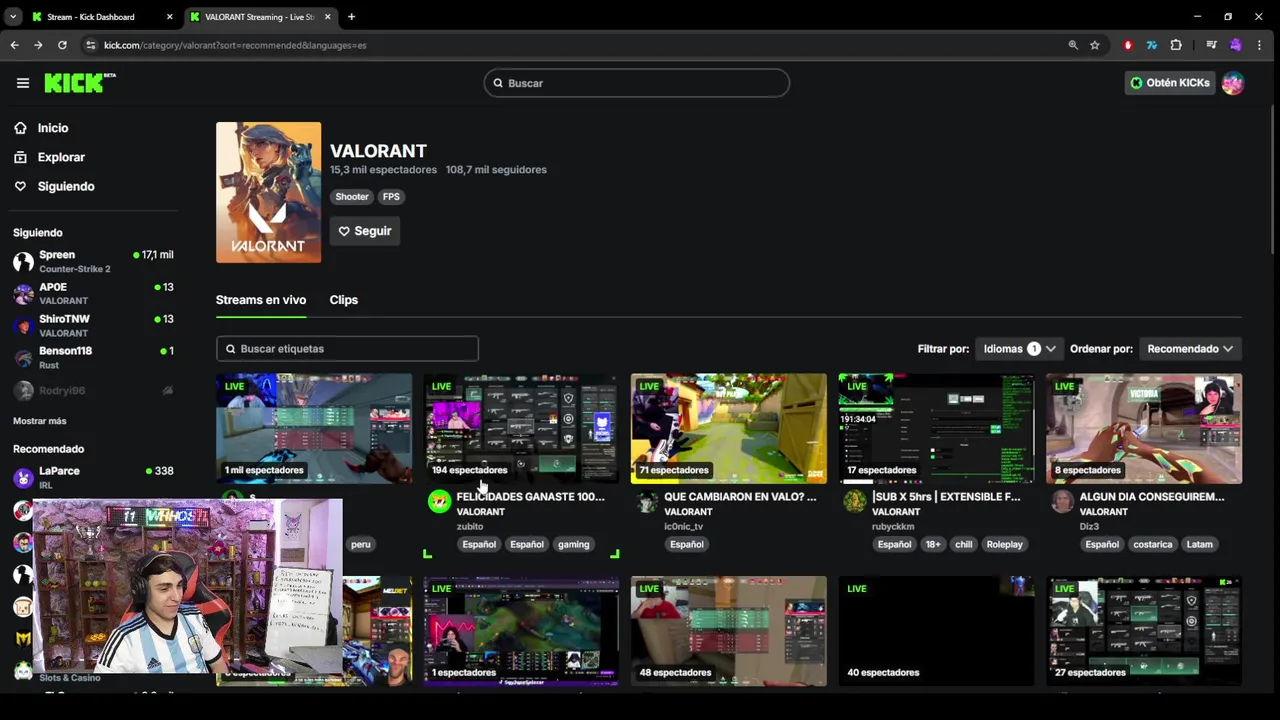Image resolution: width=1280 pixels, height=720 pixels.
Task: Click ic0nic_tv streamer avatar
Action: coord(647,502)
